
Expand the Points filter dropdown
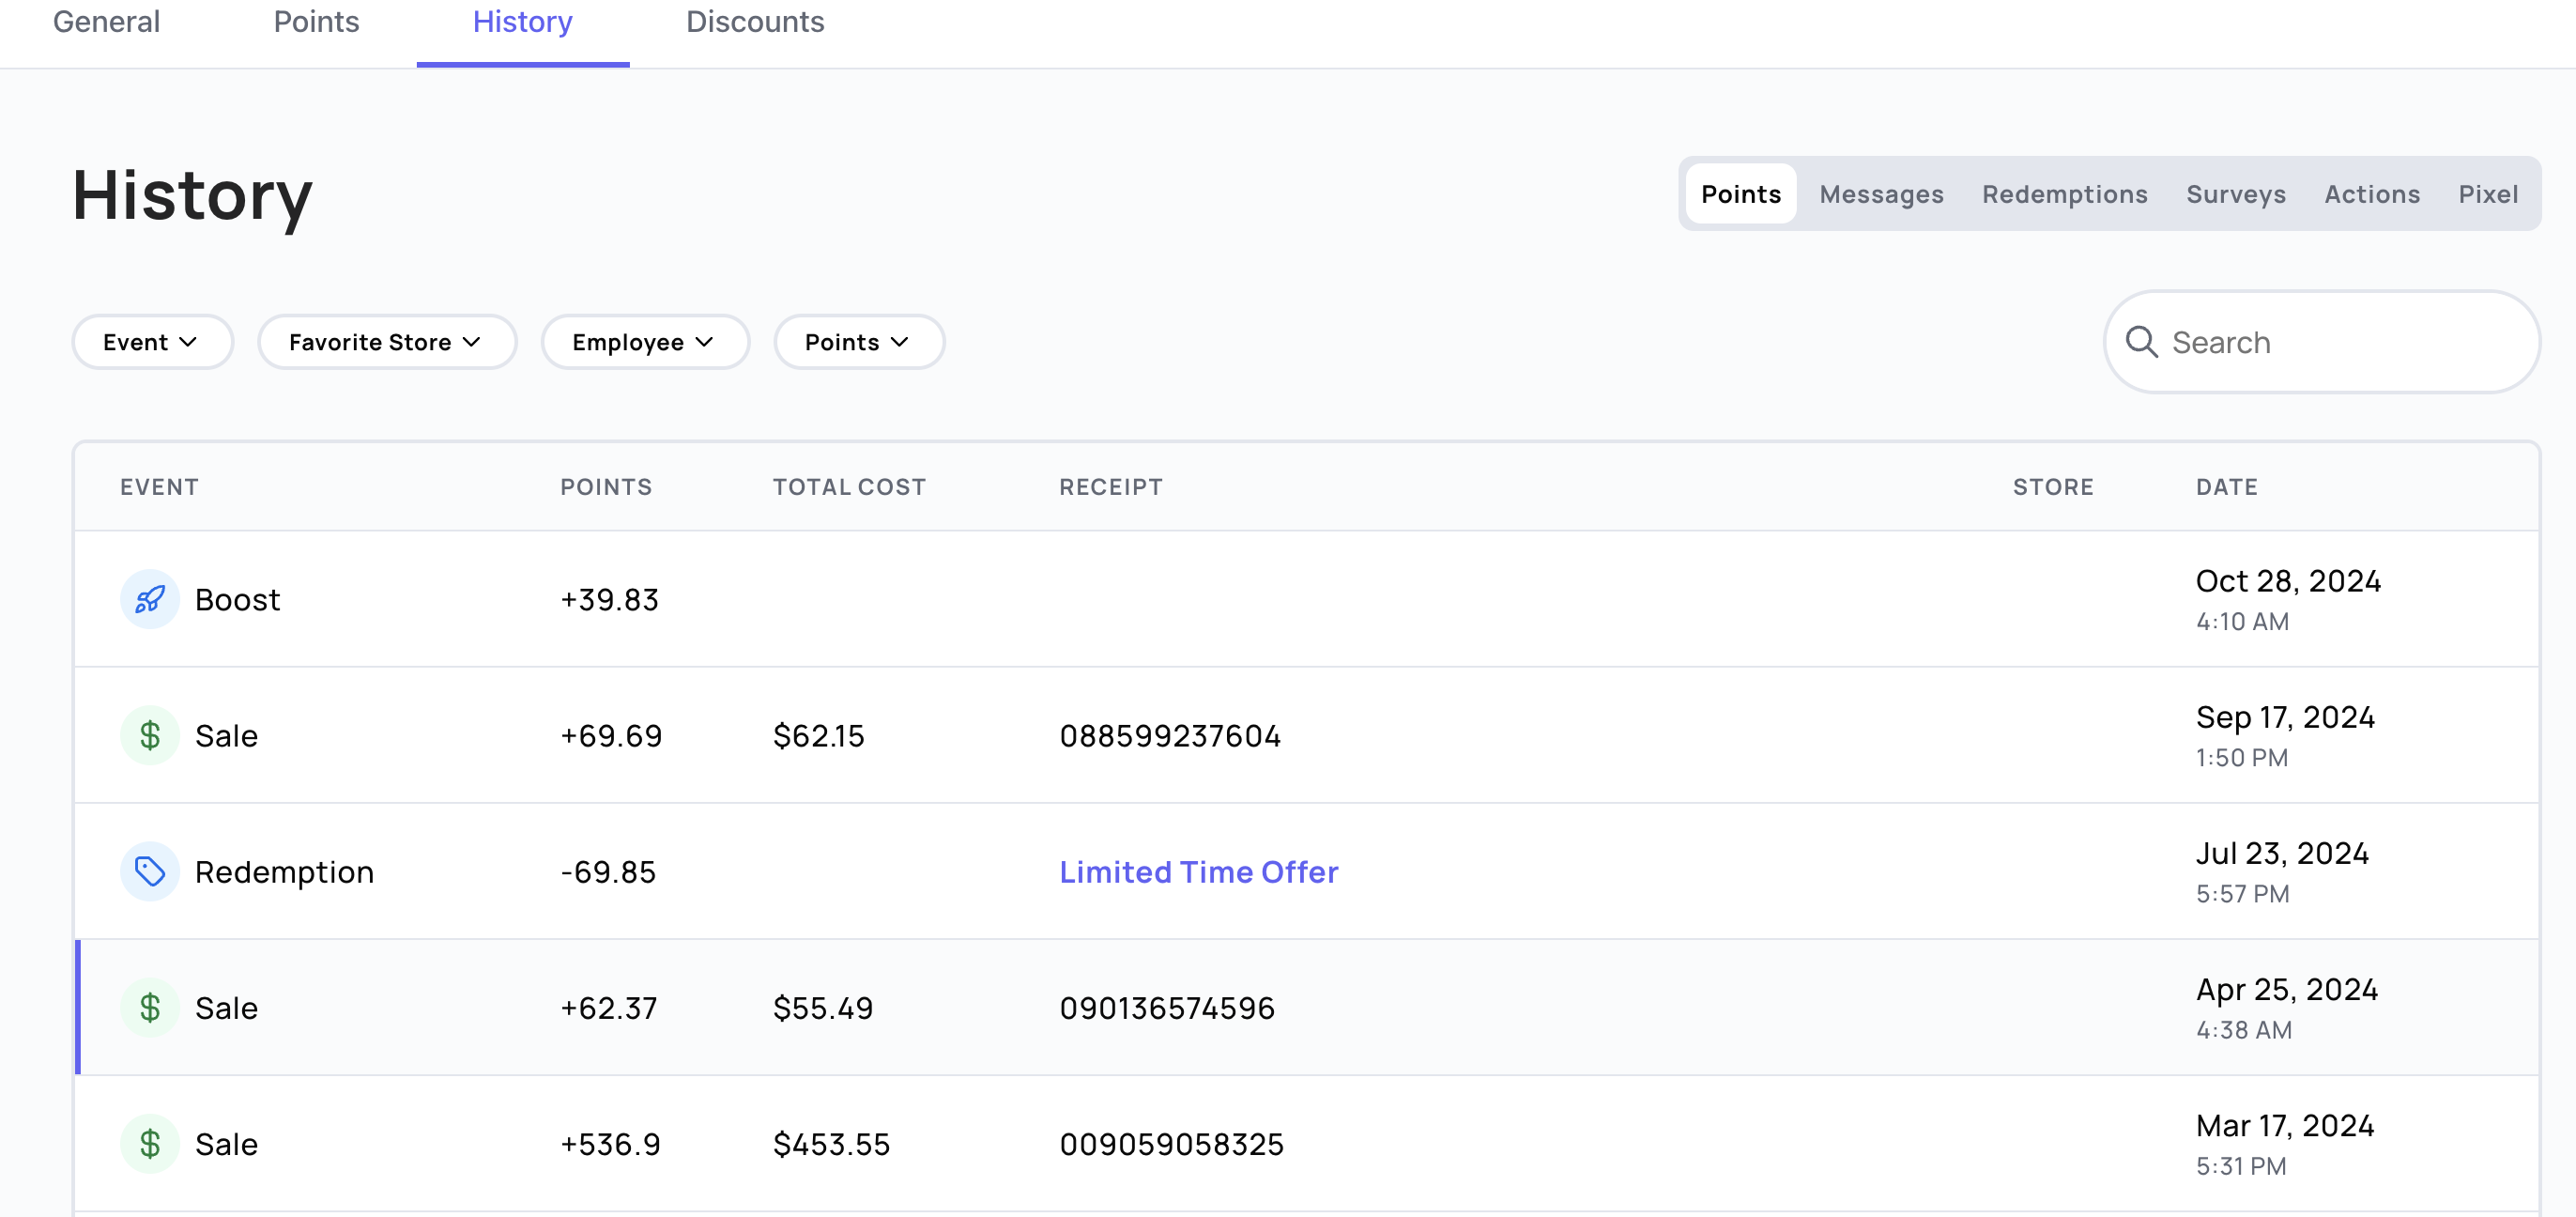tap(859, 342)
